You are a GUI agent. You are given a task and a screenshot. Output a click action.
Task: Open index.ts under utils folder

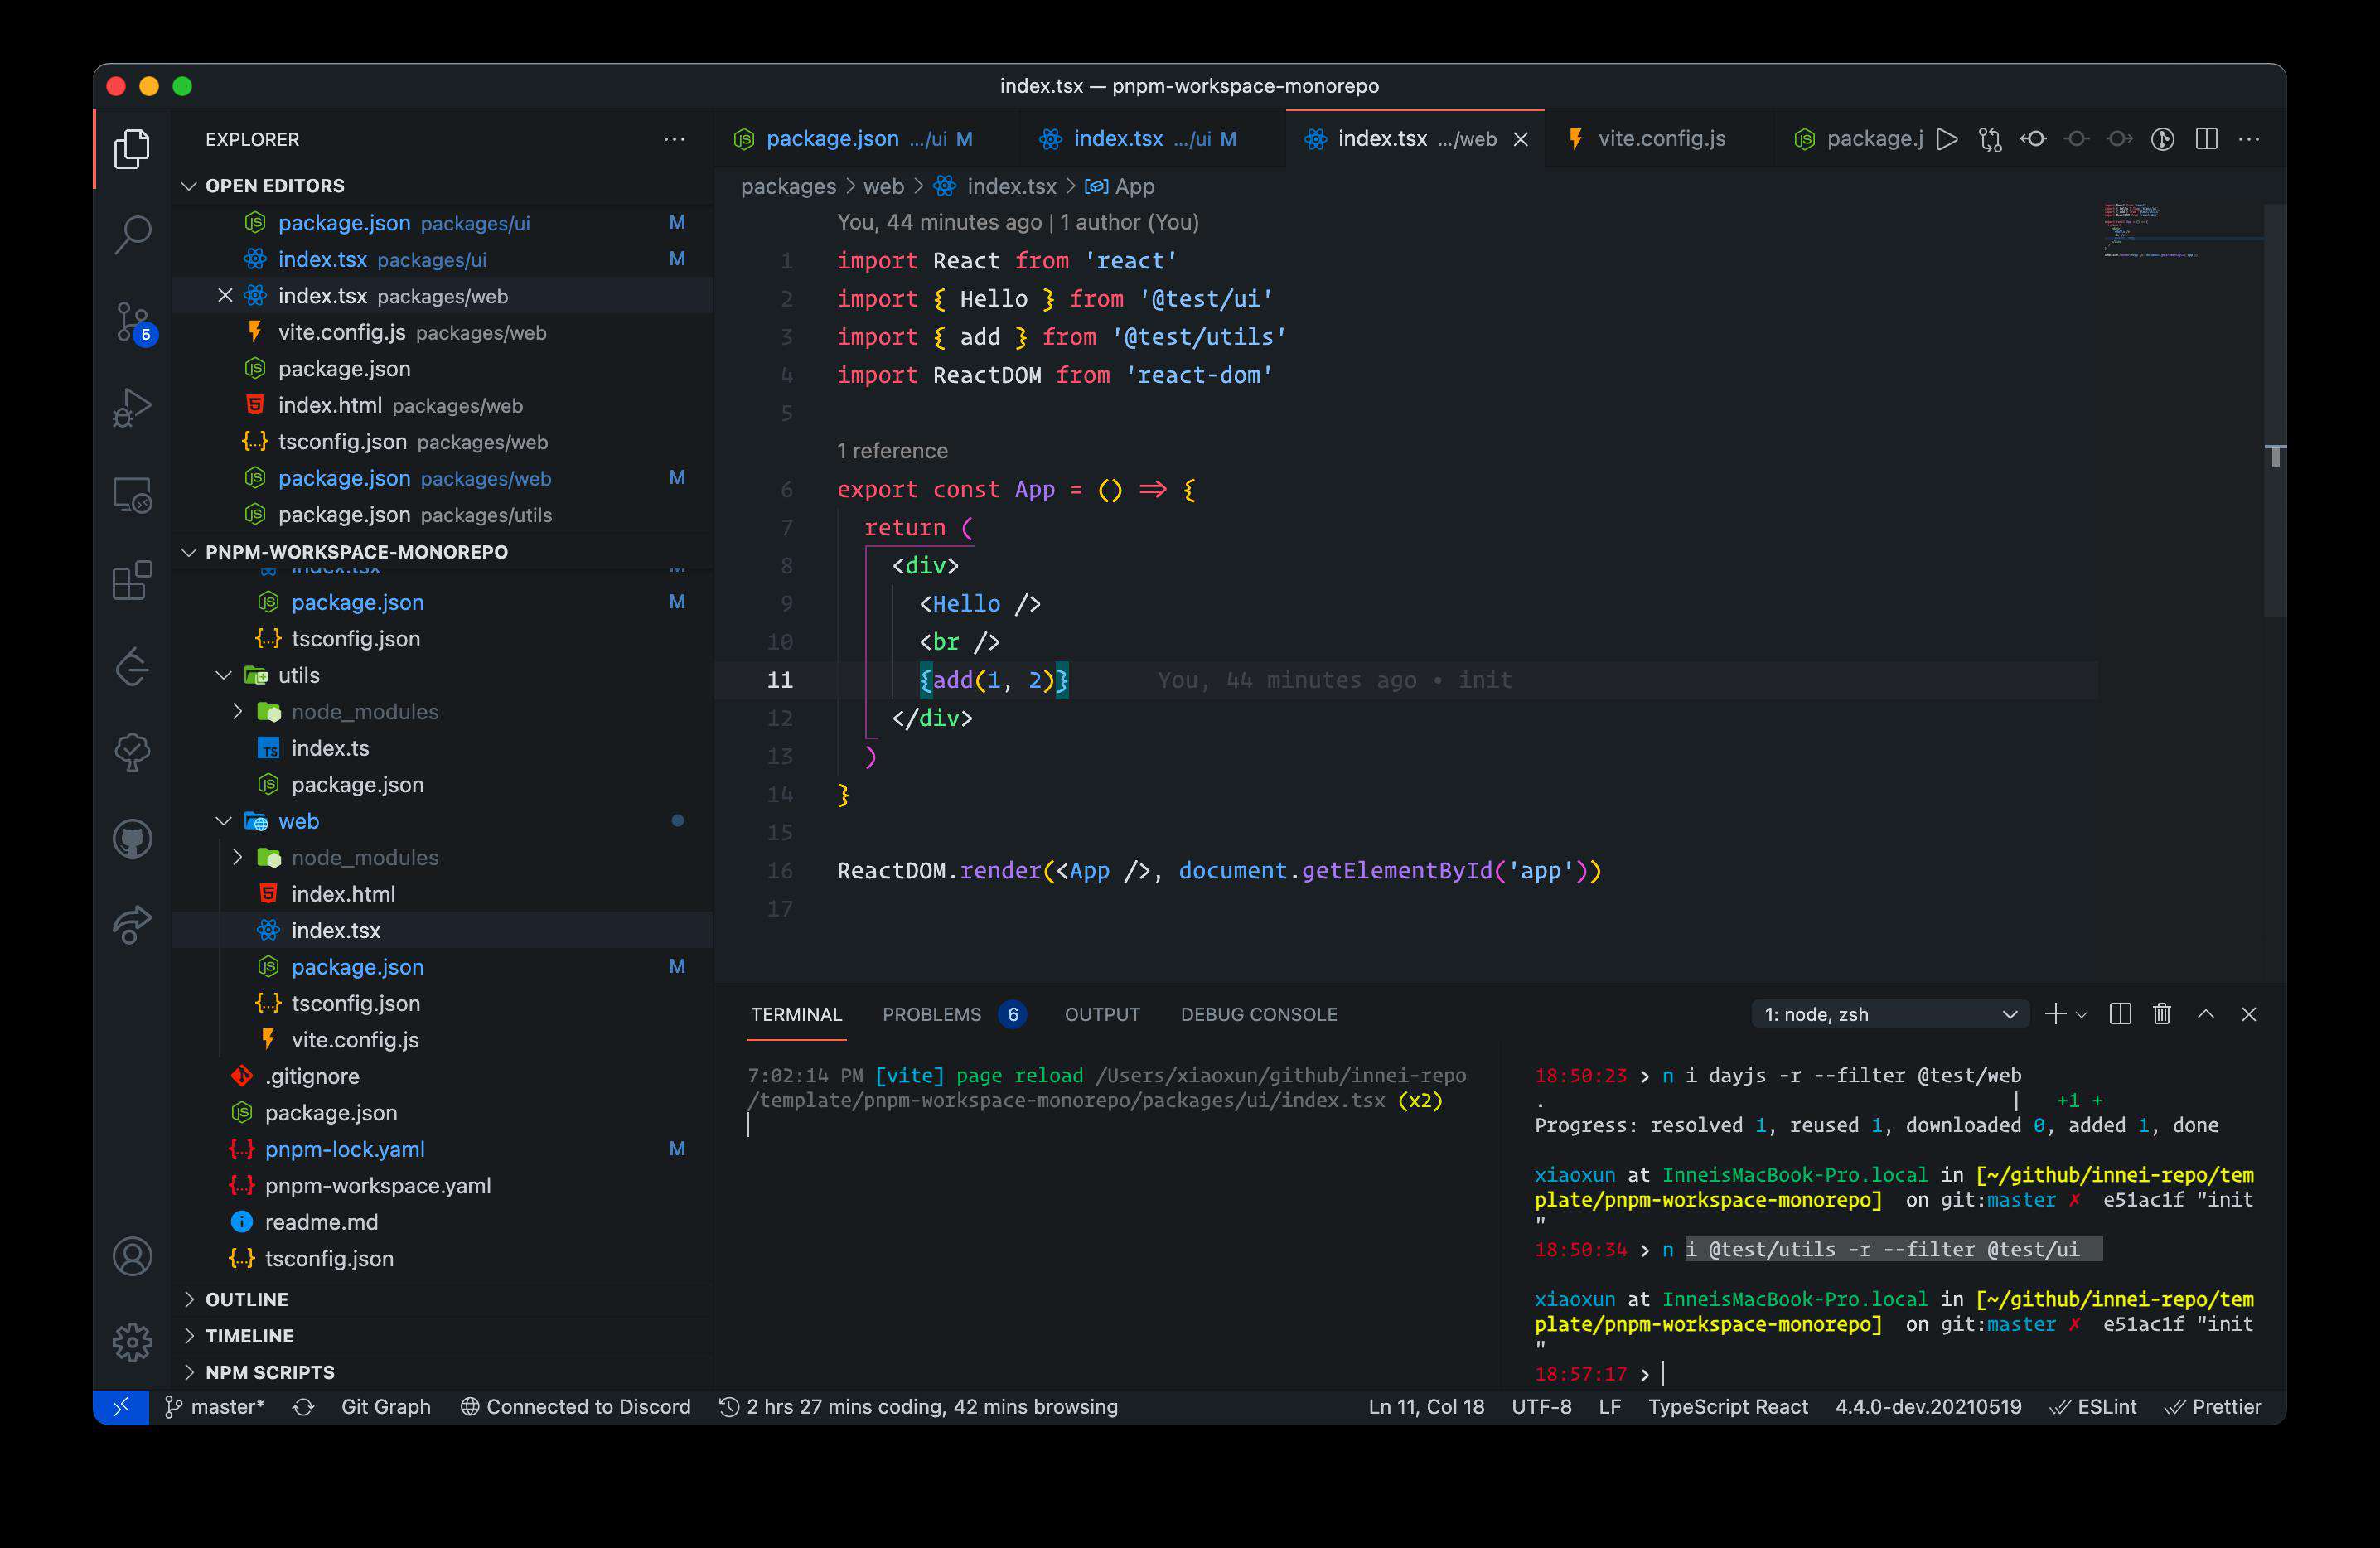point(330,748)
